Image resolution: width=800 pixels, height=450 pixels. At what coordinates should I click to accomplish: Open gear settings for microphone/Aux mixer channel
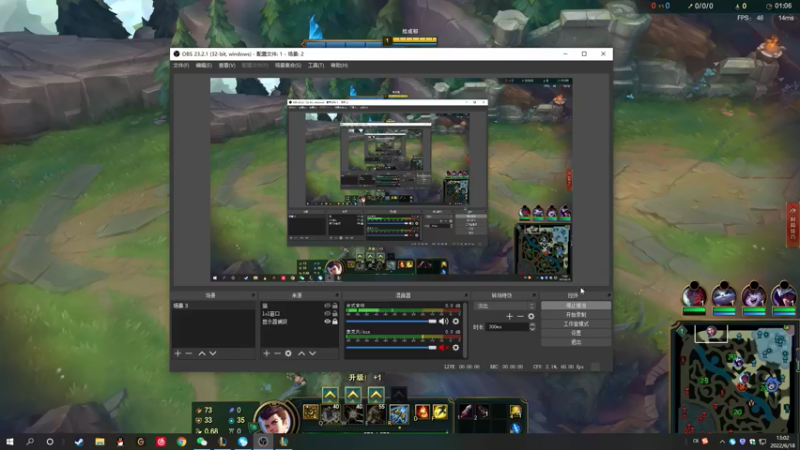(456, 347)
